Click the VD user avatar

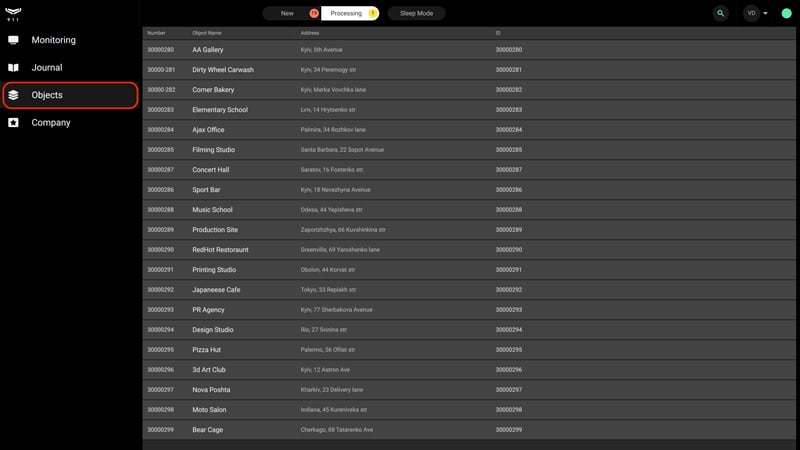coord(751,13)
